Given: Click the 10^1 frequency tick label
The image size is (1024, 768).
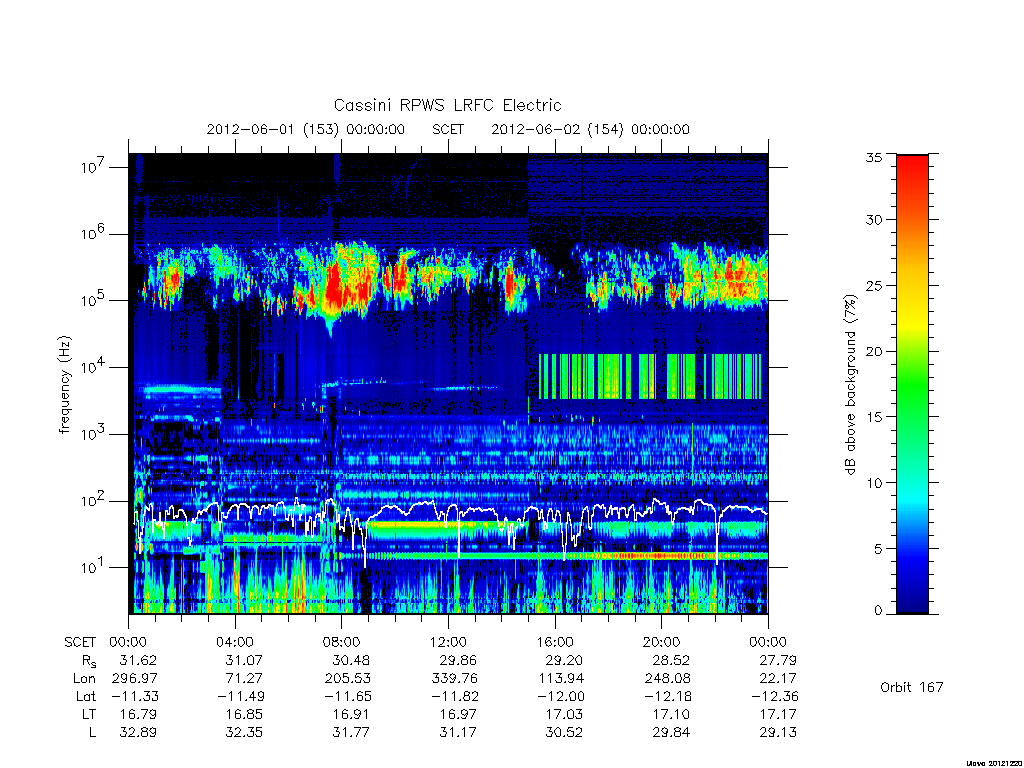Looking at the screenshot, I should pos(94,566).
